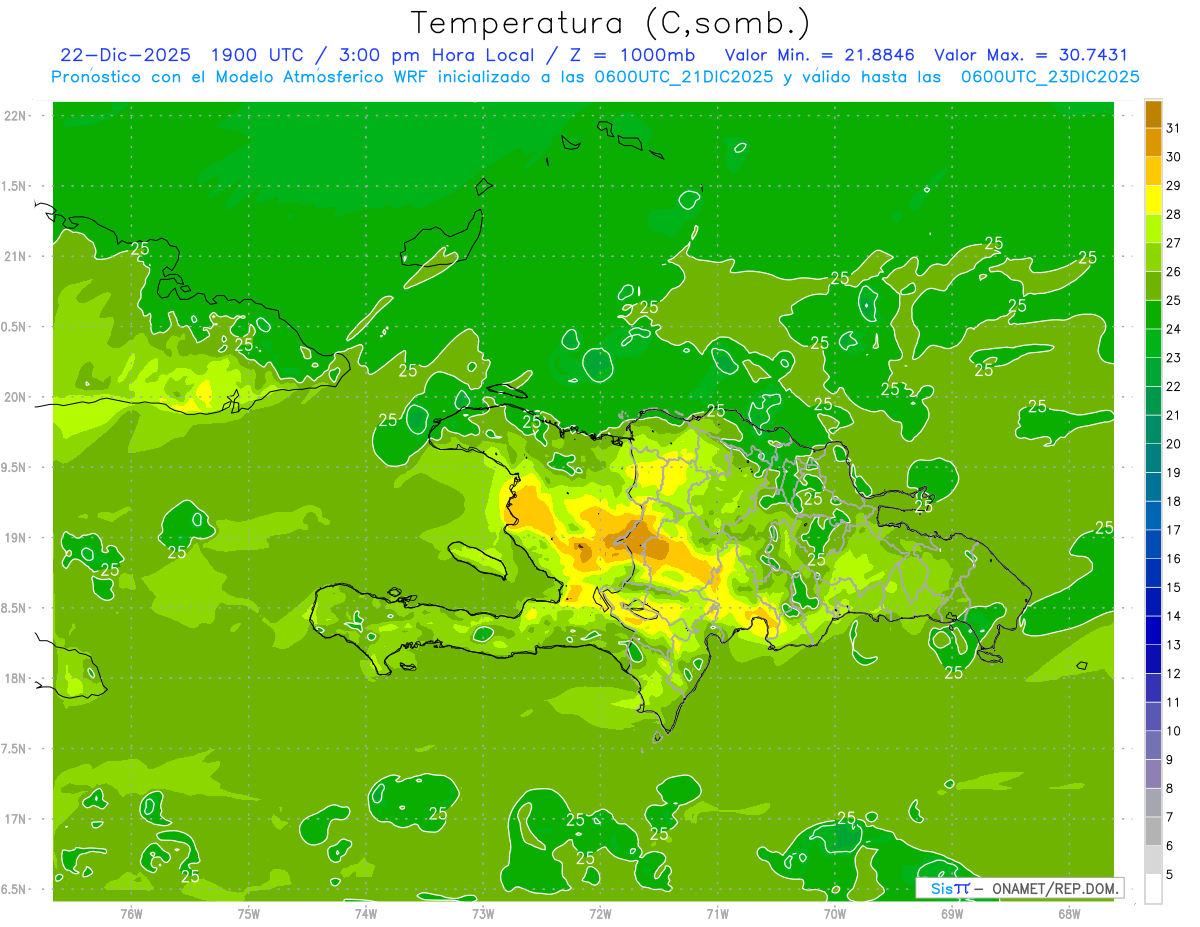The width and height of the screenshot is (1200, 927).
Task: Click the legend value "20"
Action: point(1174,444)
